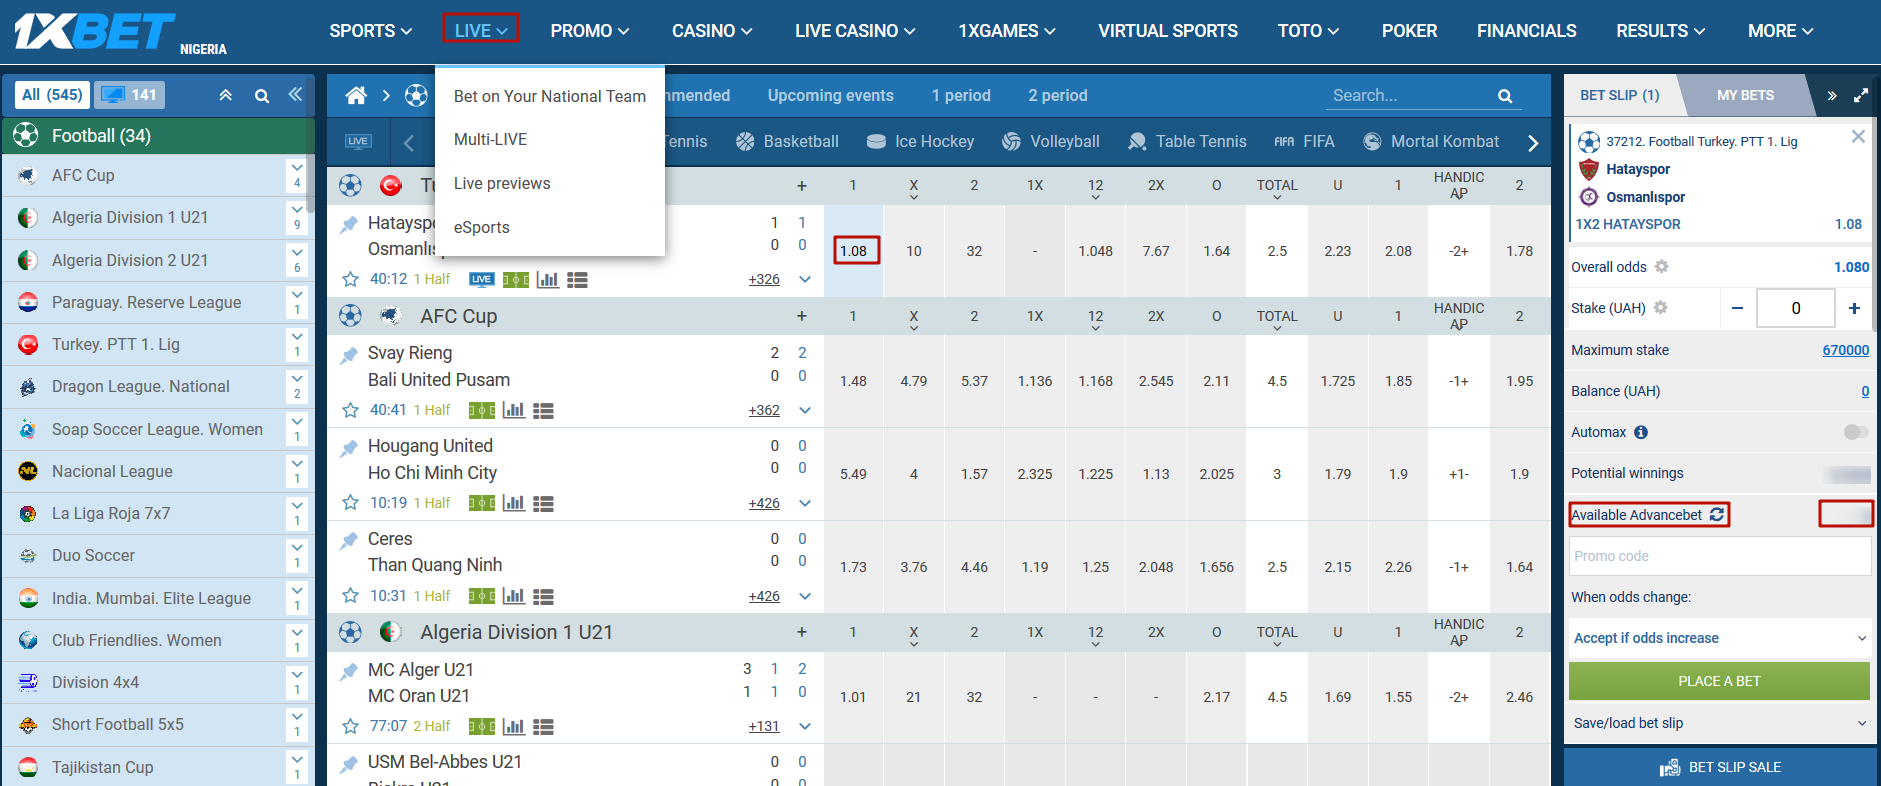Open the CASINO dropdown menu

coord(712,31)
